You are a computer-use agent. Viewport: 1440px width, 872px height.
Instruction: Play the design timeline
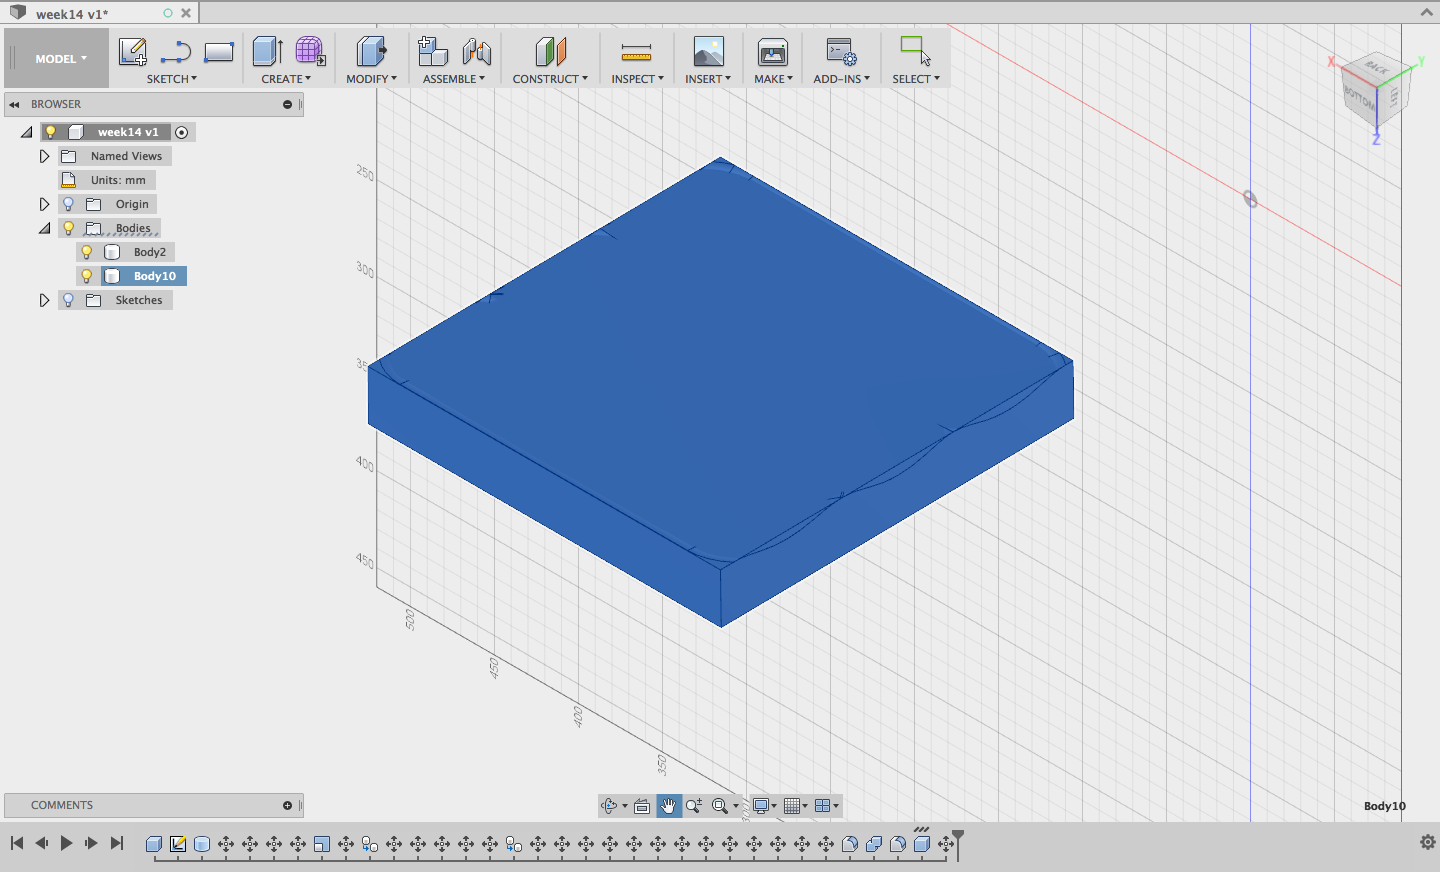point(66,843)
